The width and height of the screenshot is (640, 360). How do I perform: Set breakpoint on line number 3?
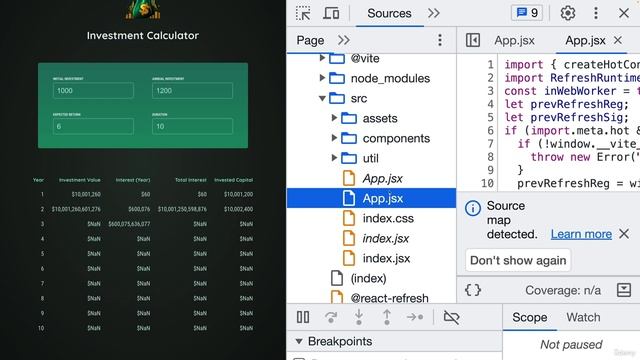[x=490, y=91]
